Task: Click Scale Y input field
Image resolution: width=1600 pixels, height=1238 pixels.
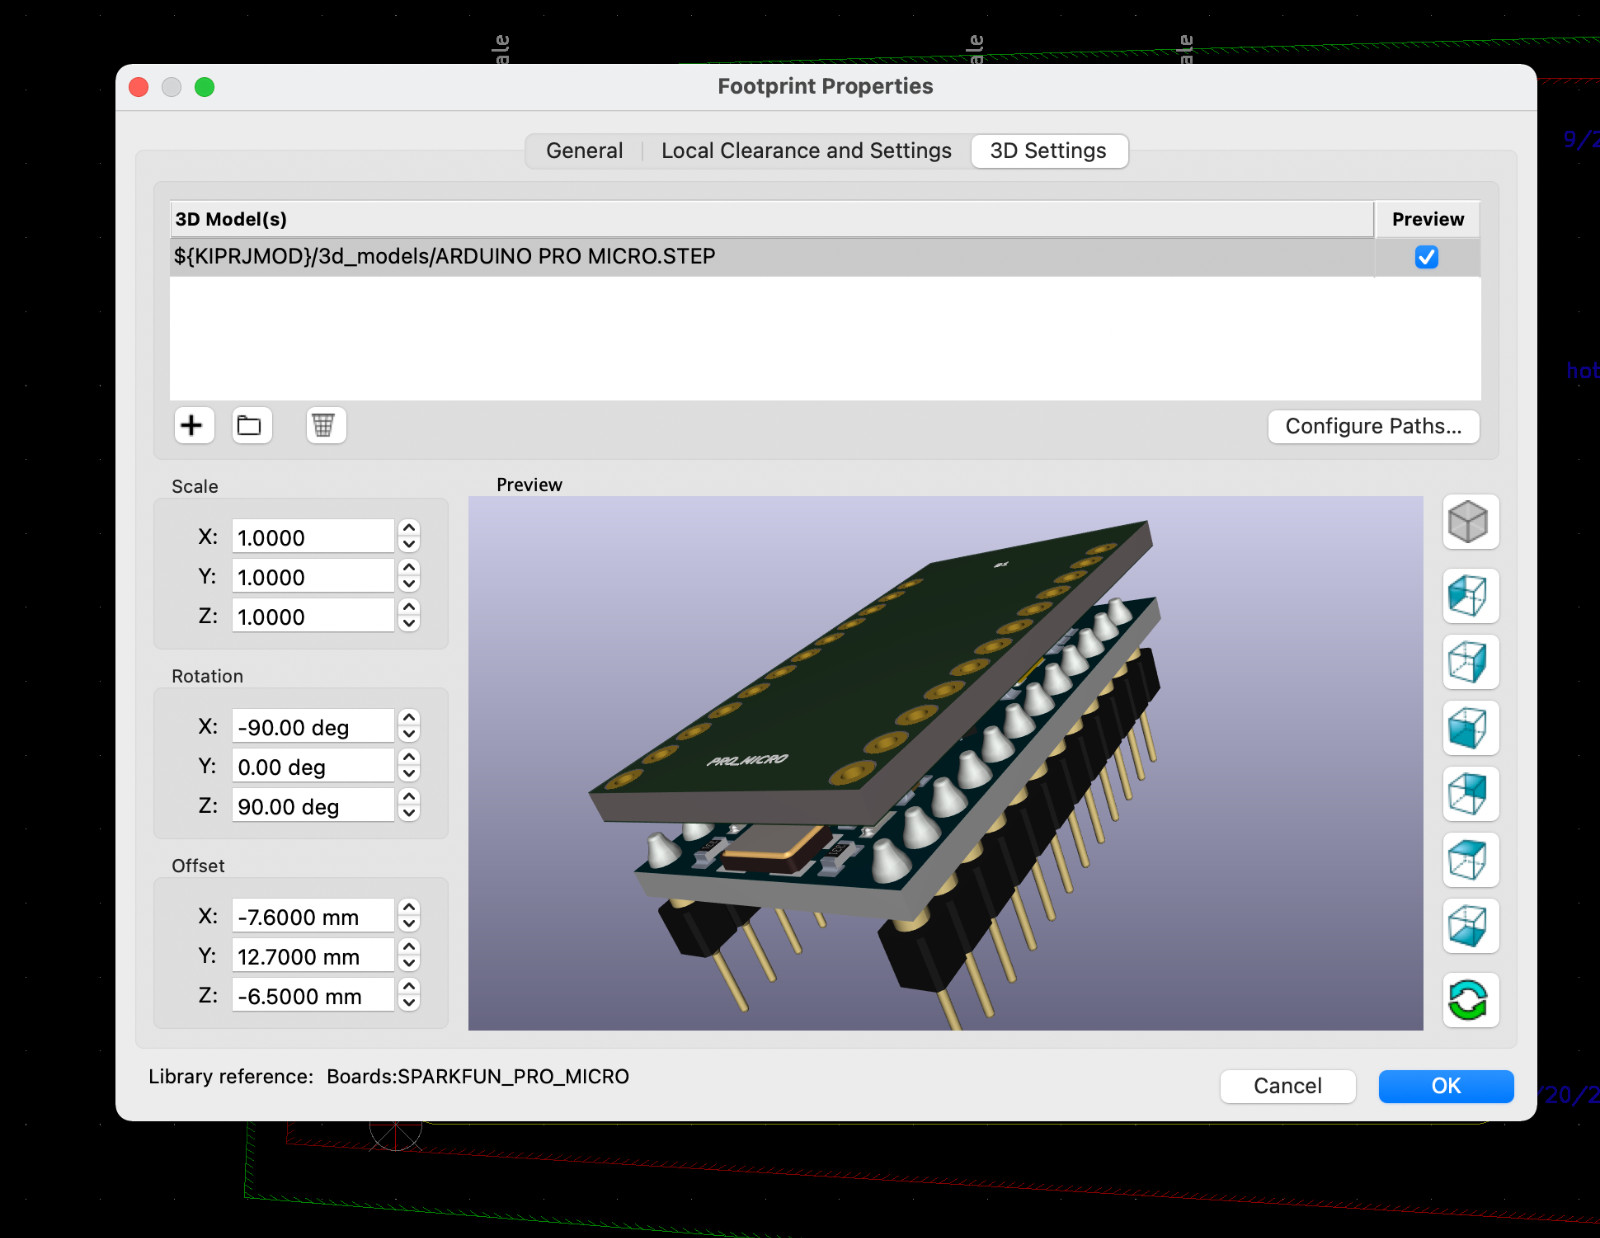Action: coord(313,577)
